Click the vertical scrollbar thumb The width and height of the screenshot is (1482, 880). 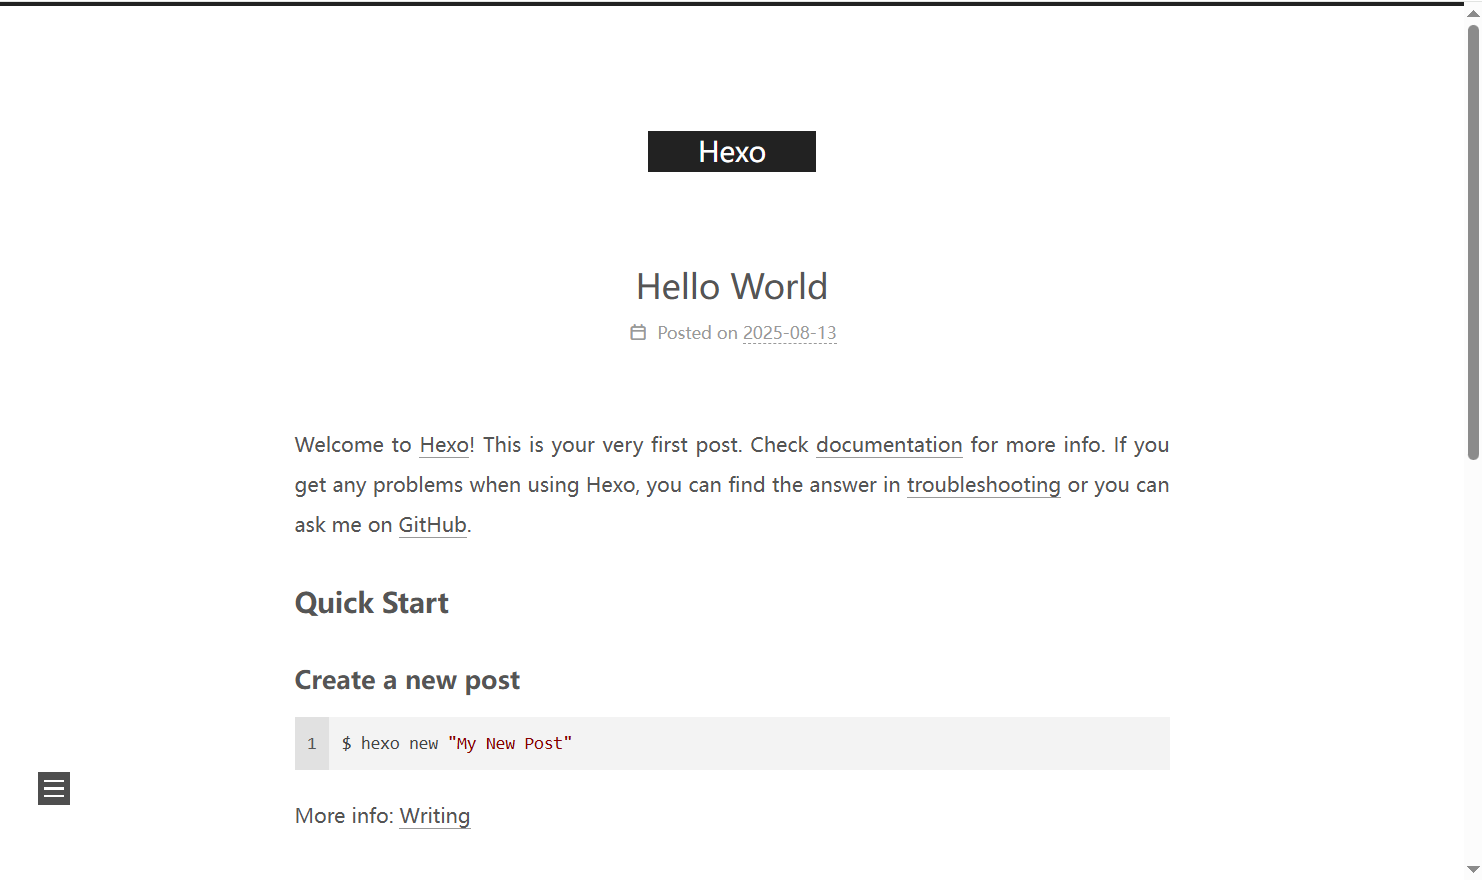(x=1473, y=240)
